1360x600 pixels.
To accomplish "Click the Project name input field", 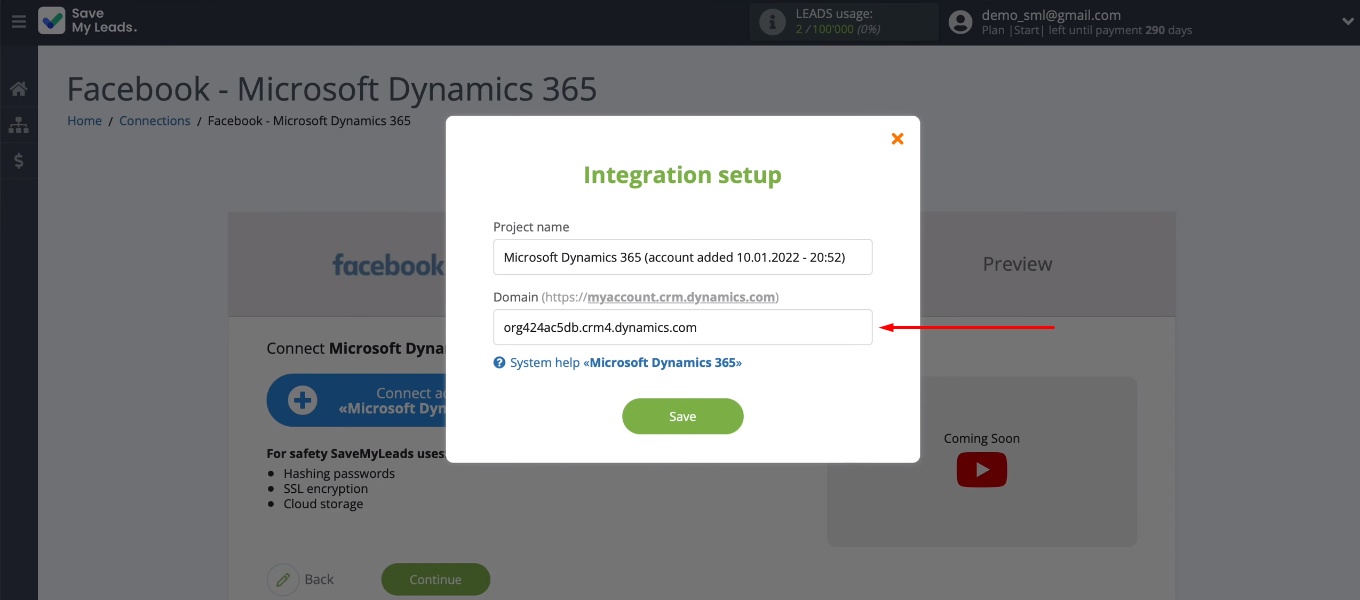I will (683, 257).
